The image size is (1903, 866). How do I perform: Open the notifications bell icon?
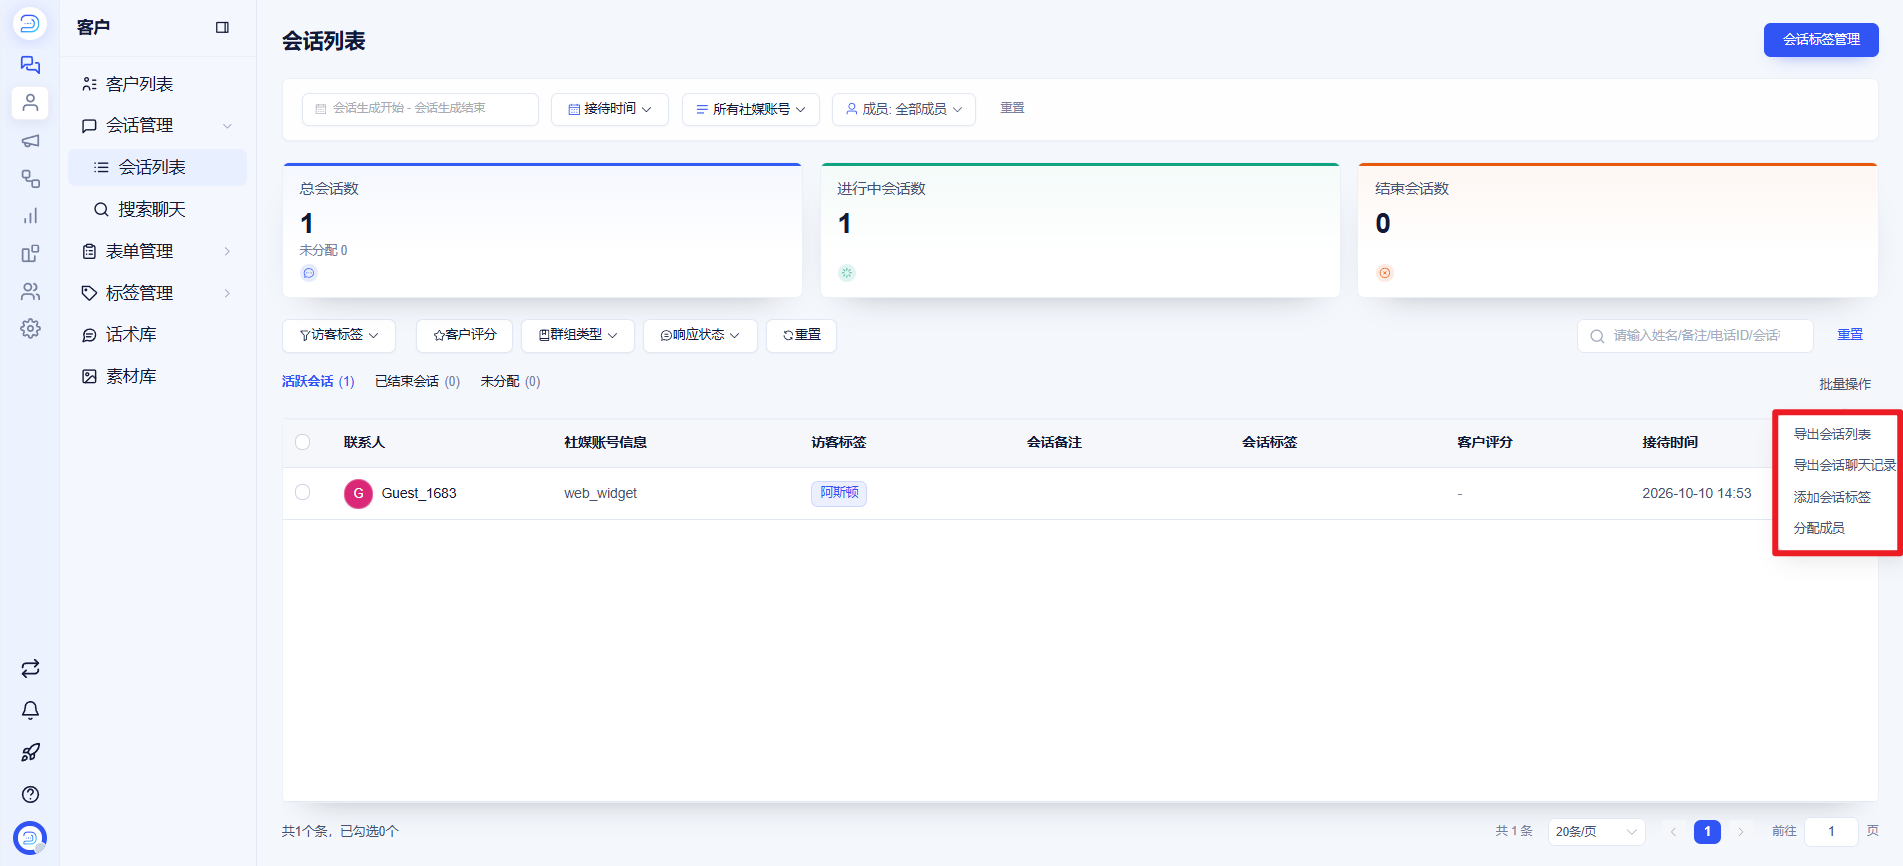(x=30, y=710)
